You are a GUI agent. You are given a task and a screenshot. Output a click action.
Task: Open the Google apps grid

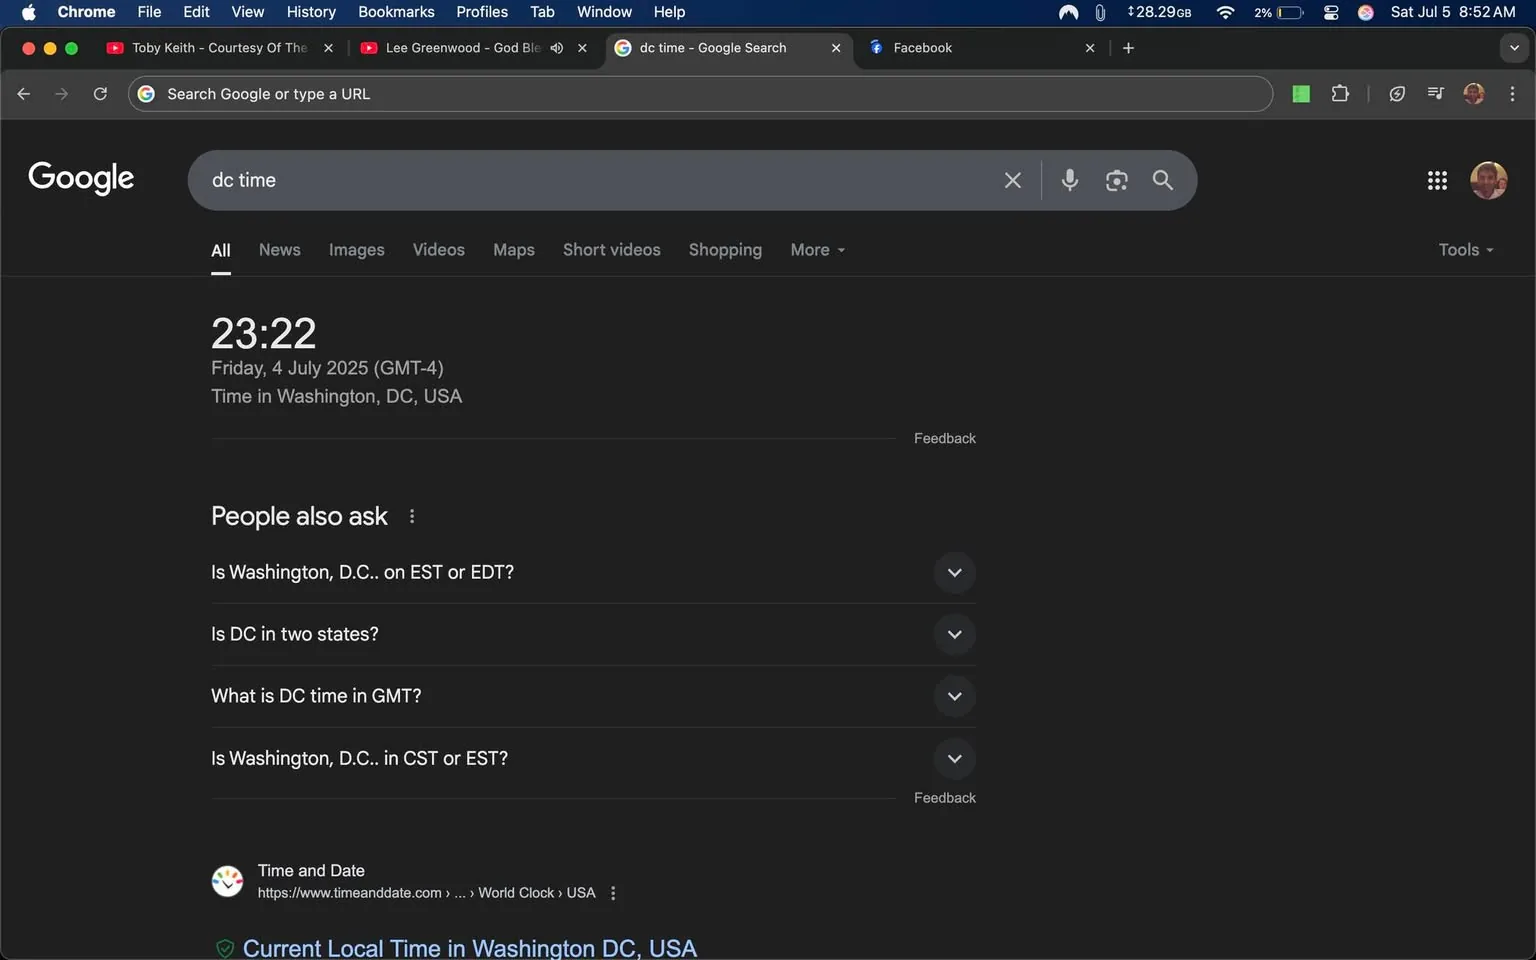(1437, 180)
